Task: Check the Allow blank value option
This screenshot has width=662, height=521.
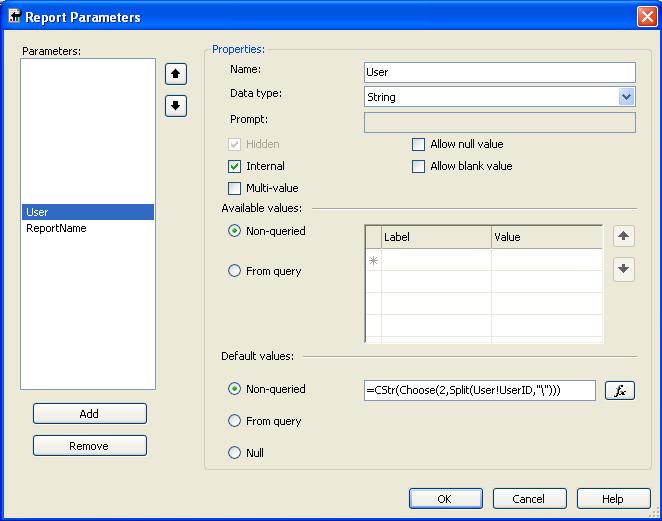Action: coord(419,167)
